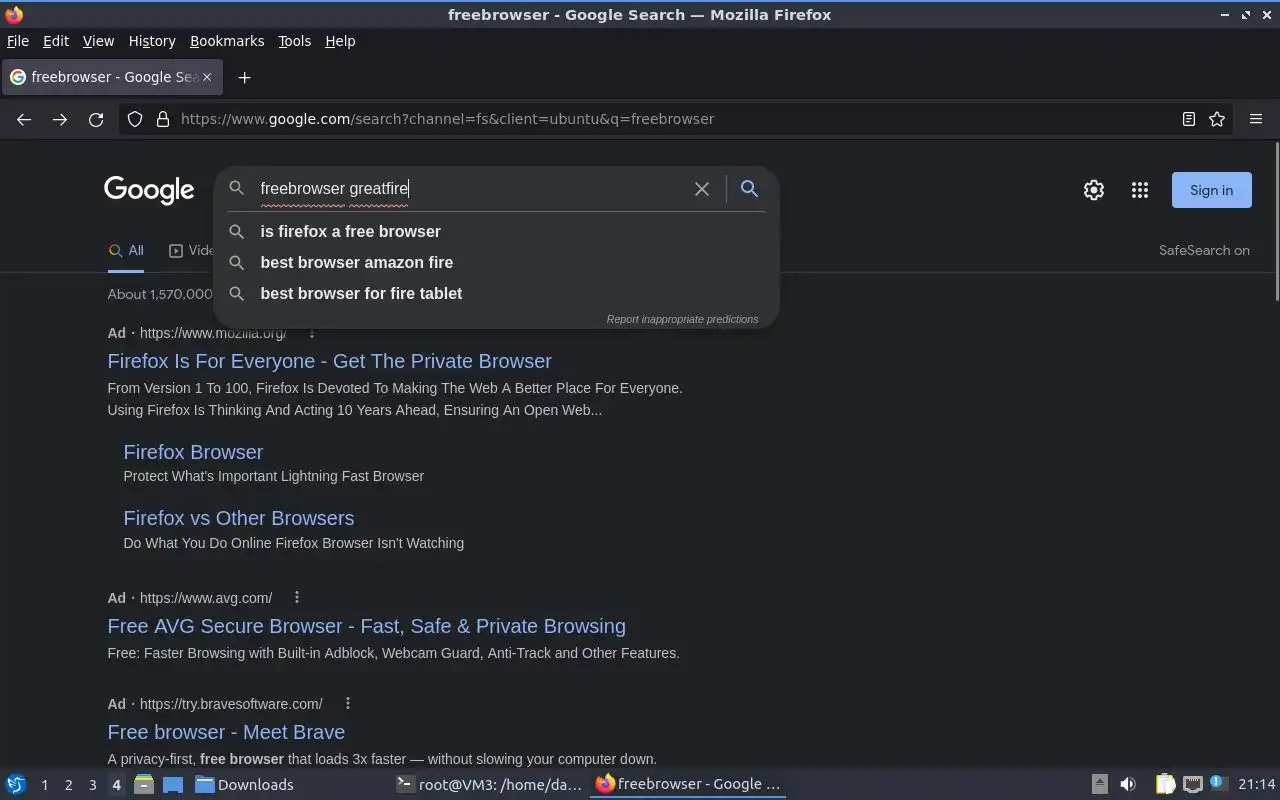Choose suggestion best browser amazon fire
Screen dimensions: 1280x800
point(496,262)
